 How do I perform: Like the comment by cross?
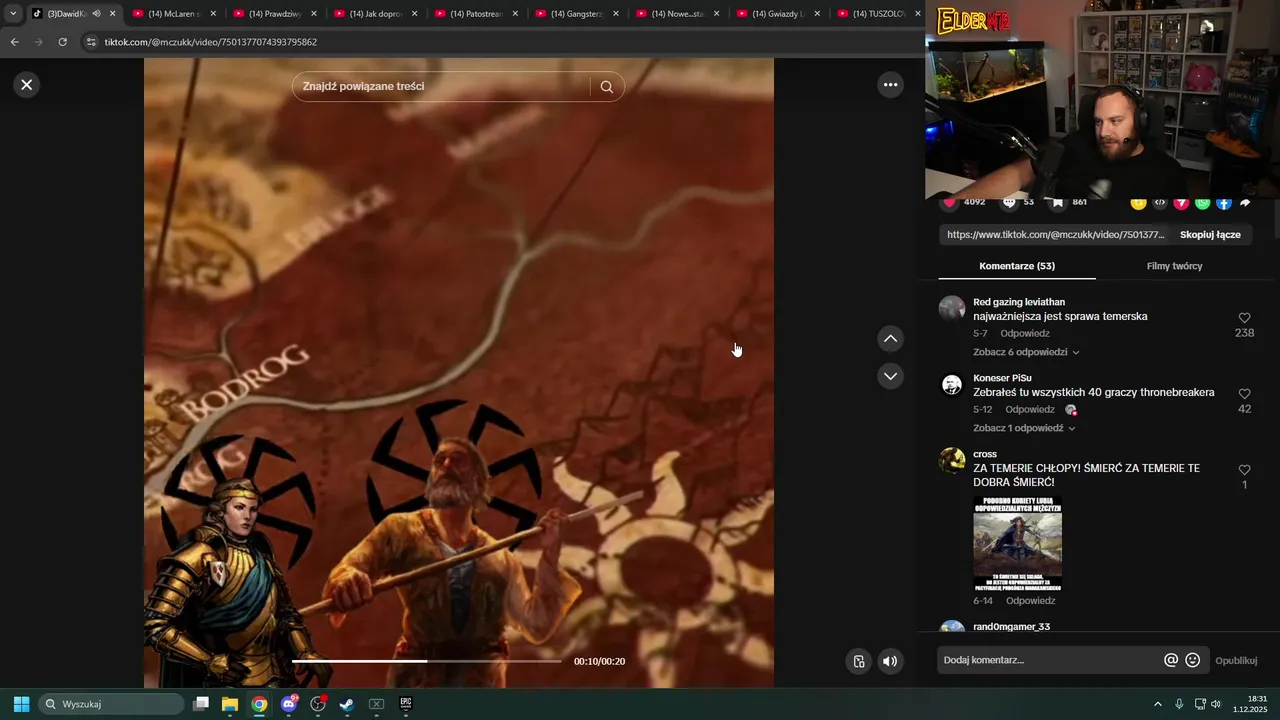[x=1244, y=470]
